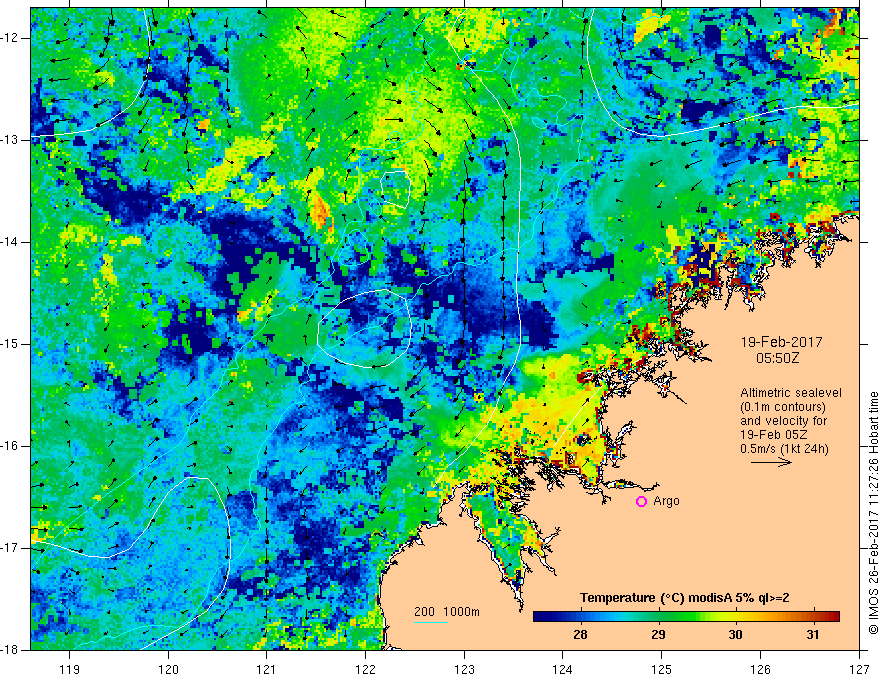This screenshot has width=880, height=680.
Task: Click the longitude '125' axis label
Action: point(662,669)
